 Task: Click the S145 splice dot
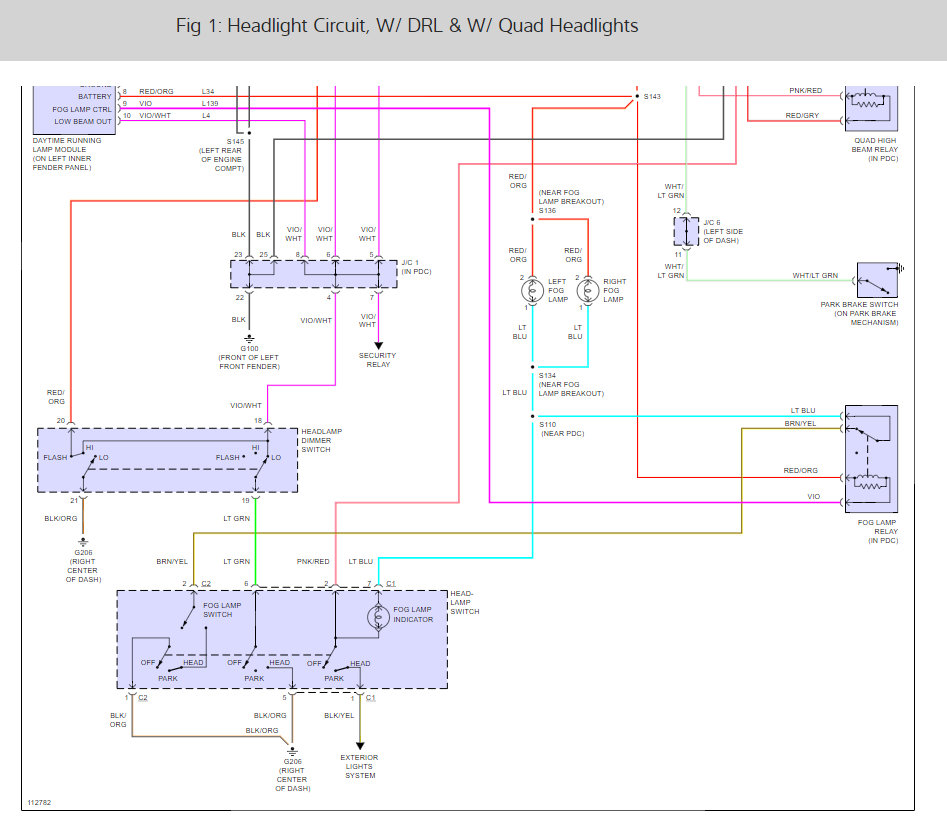coord(249,133)
